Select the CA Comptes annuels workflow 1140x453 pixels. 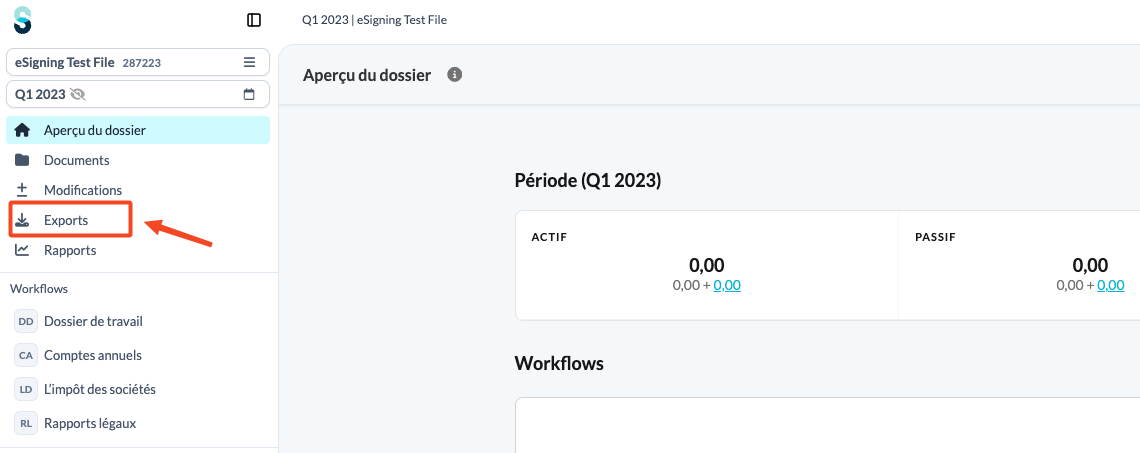(92, 356)
